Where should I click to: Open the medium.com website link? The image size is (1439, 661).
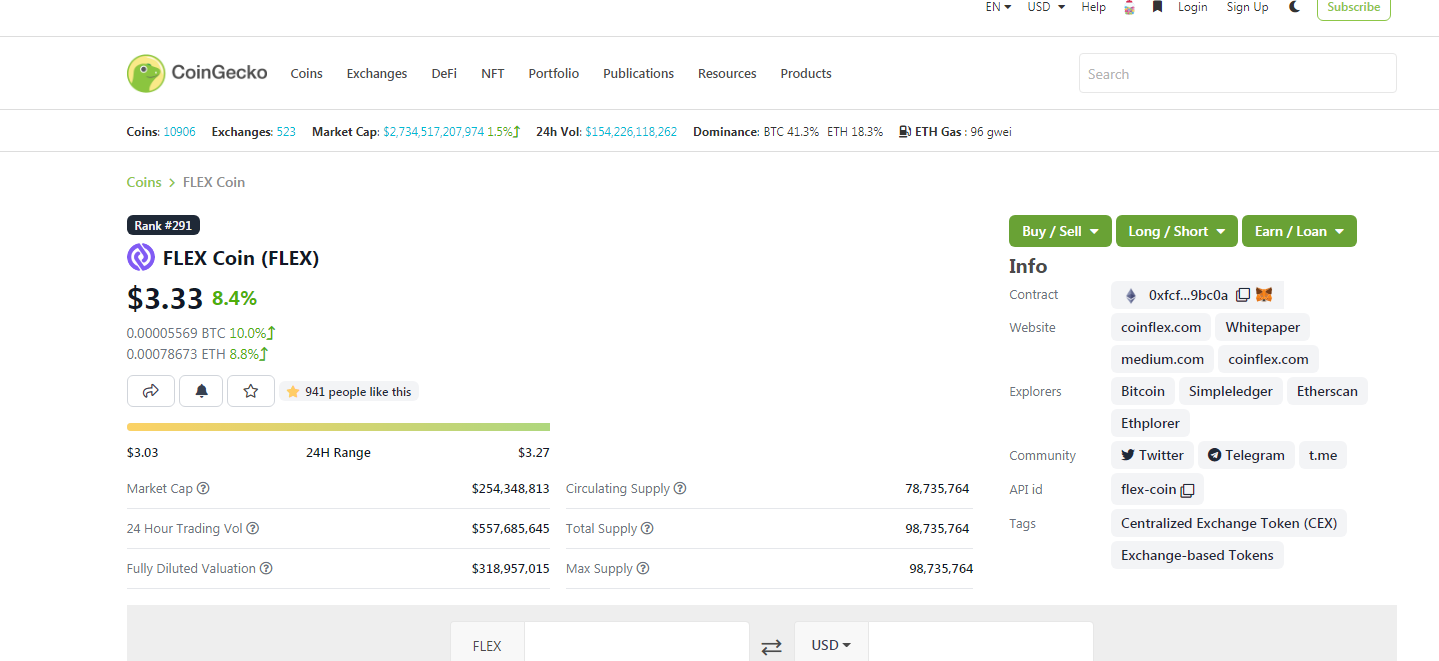1162,359
